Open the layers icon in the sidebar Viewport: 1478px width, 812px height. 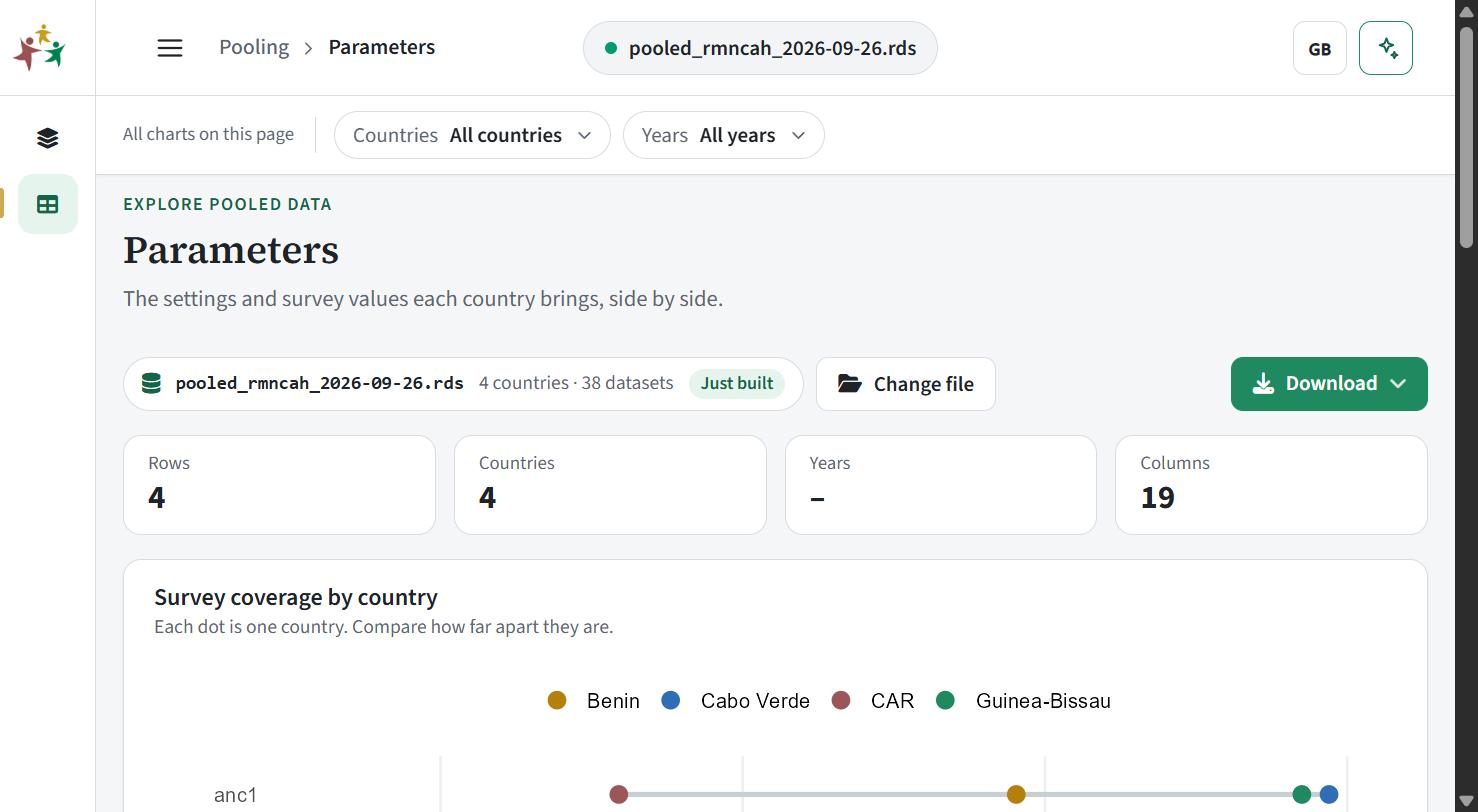pyautogui.click(x=47, y=138)
